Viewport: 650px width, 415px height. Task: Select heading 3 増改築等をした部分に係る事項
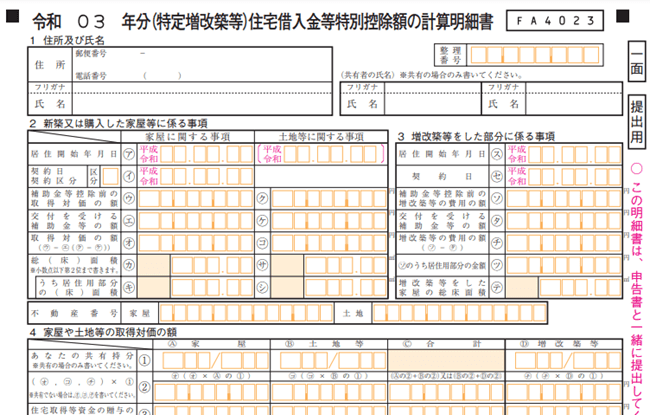click(476, 136)
